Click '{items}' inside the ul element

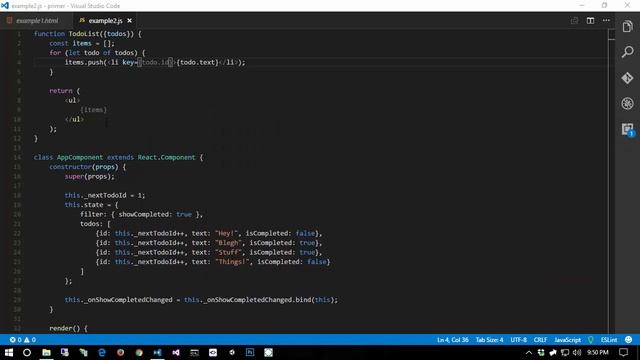(93, 110)
